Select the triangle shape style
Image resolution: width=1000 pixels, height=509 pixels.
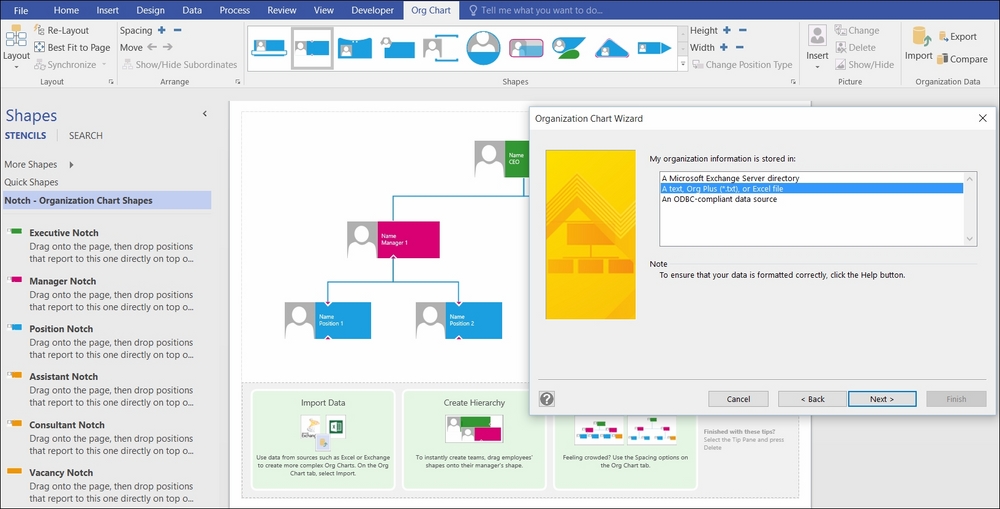point(612,48)
